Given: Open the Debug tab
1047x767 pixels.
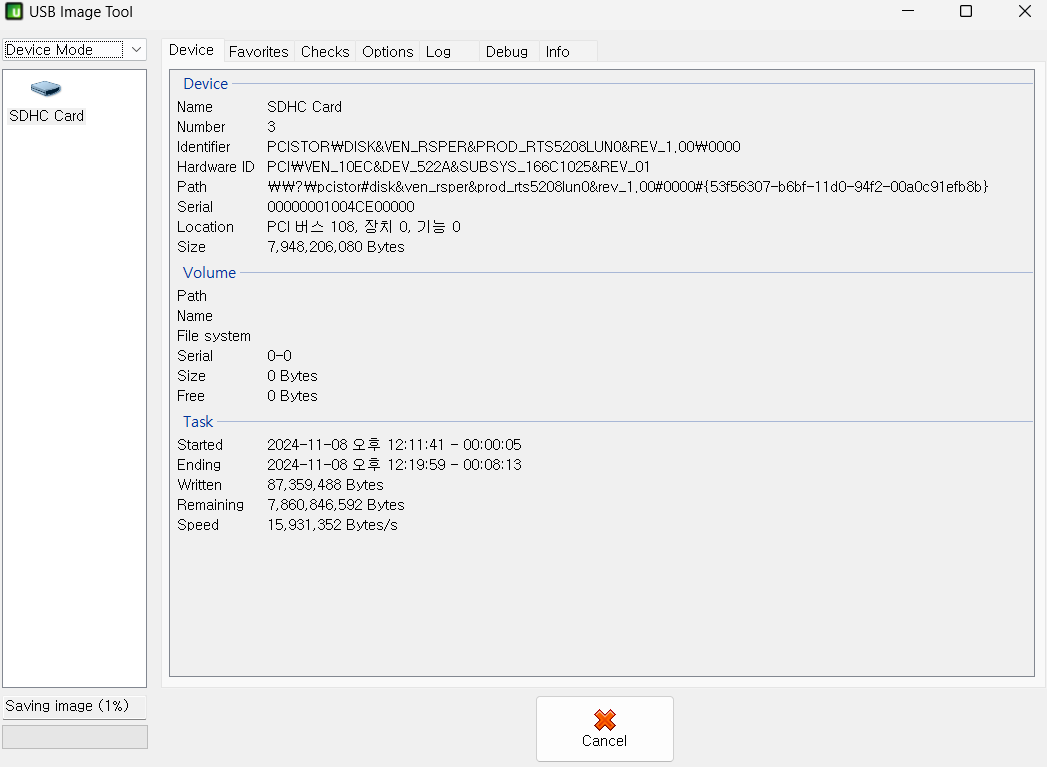Looking at the screenshot, I should (507, 51).
